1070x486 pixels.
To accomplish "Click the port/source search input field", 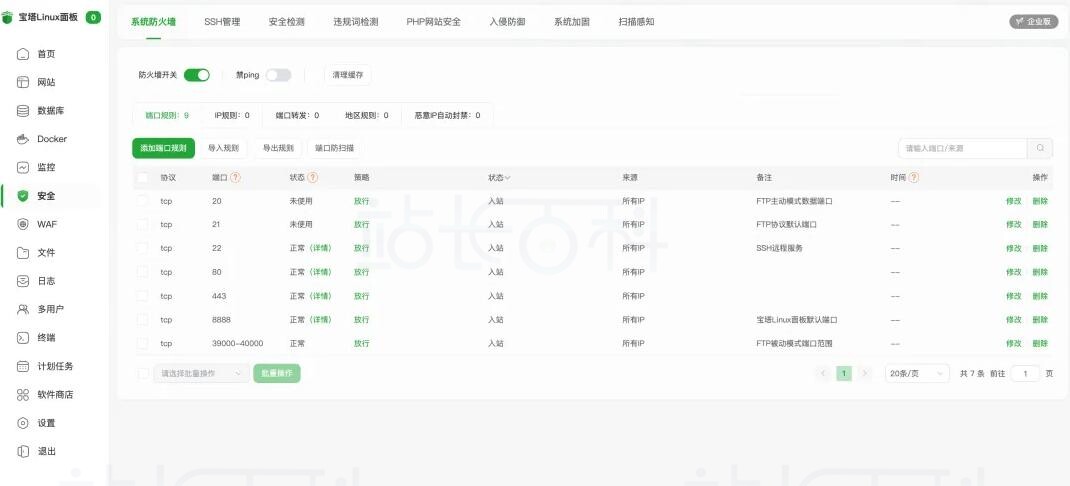I will coord(963,148).
